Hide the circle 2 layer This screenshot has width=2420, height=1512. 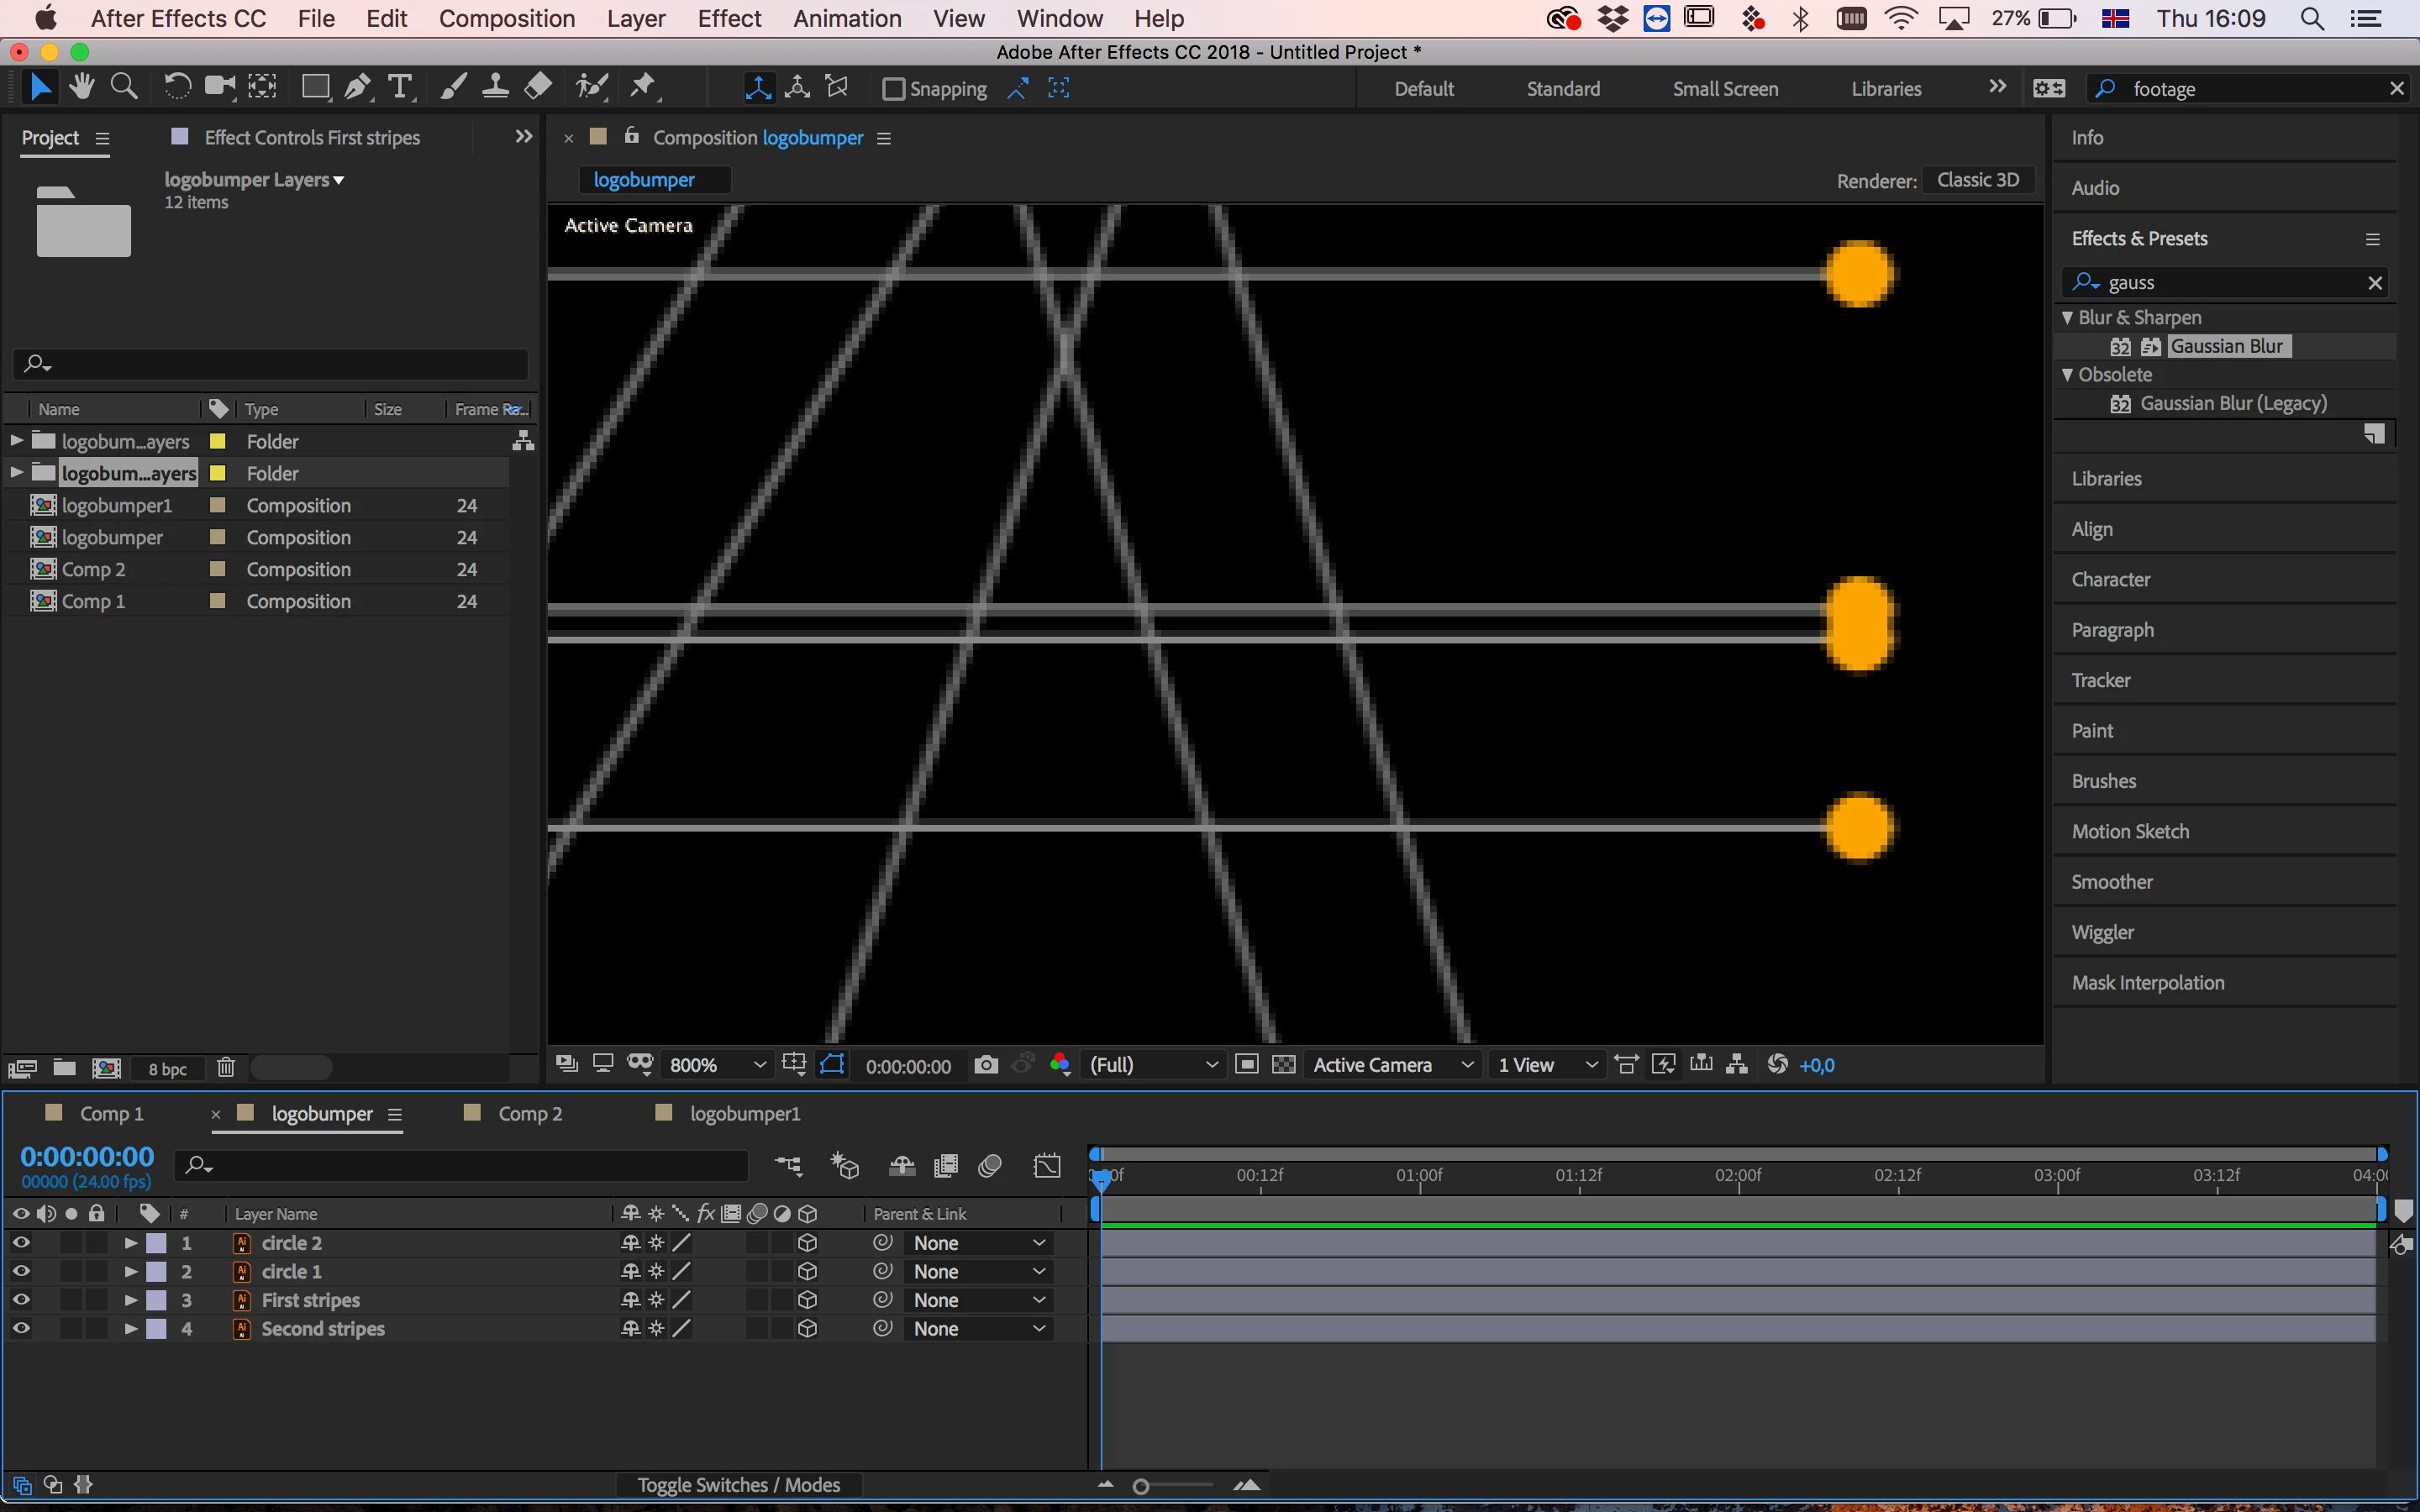click(20, 1243)
